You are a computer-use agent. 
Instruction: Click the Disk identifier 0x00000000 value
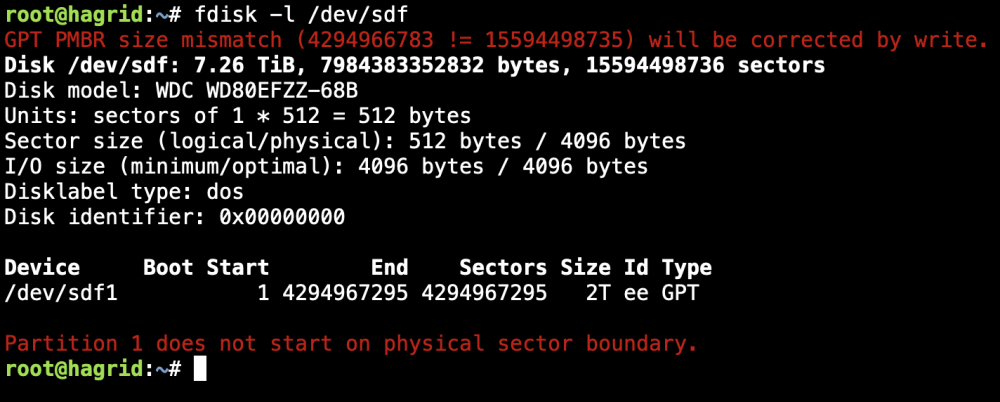(x=282, y=218)
